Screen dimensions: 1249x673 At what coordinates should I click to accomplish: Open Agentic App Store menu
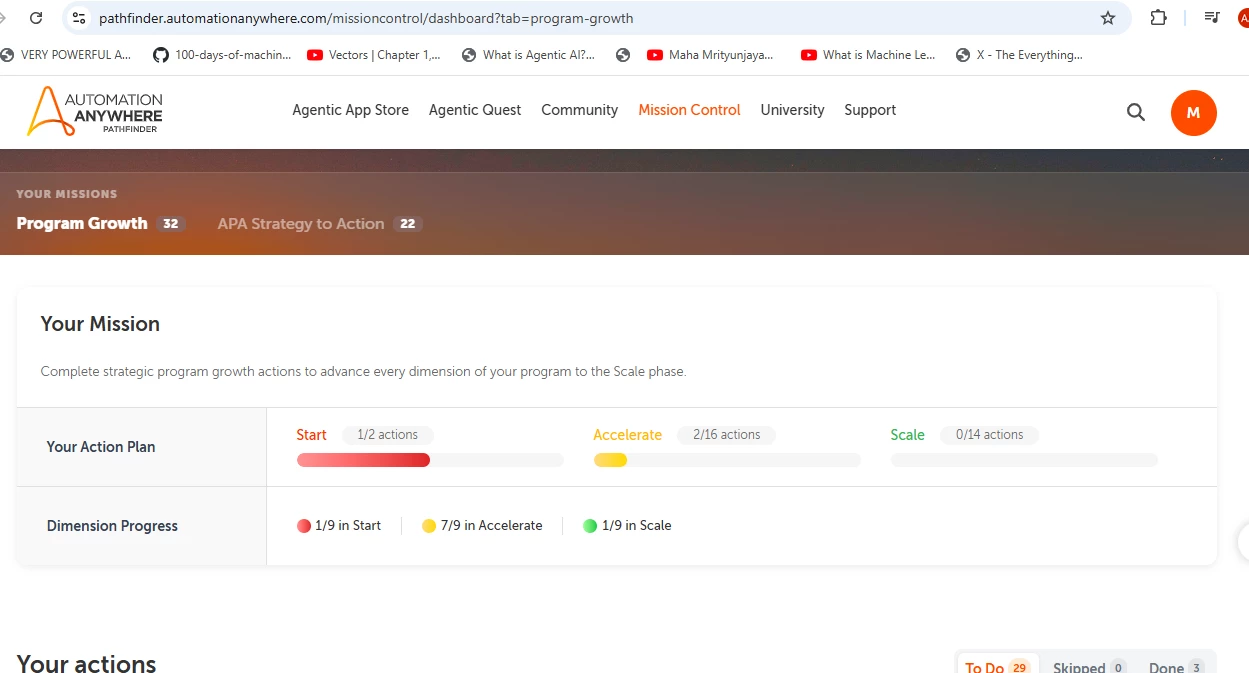(350, 110)
